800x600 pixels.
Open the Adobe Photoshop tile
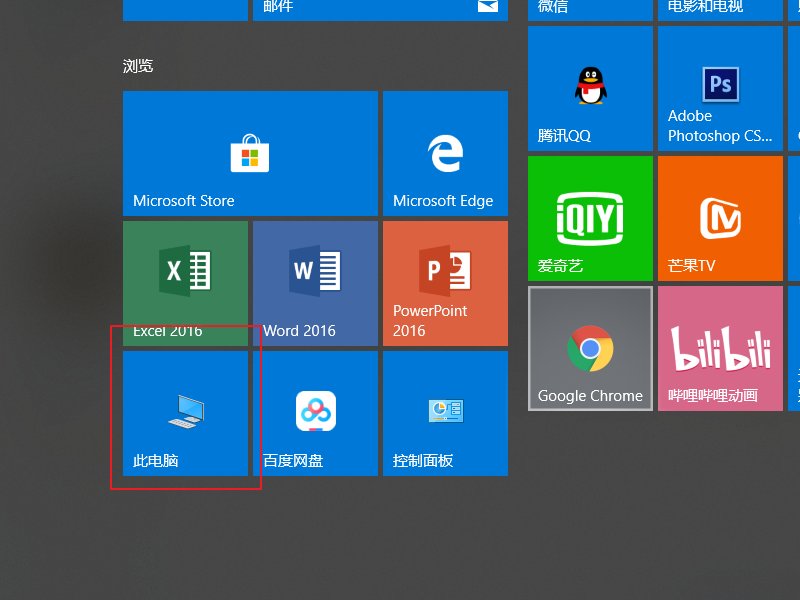[720, 88]
